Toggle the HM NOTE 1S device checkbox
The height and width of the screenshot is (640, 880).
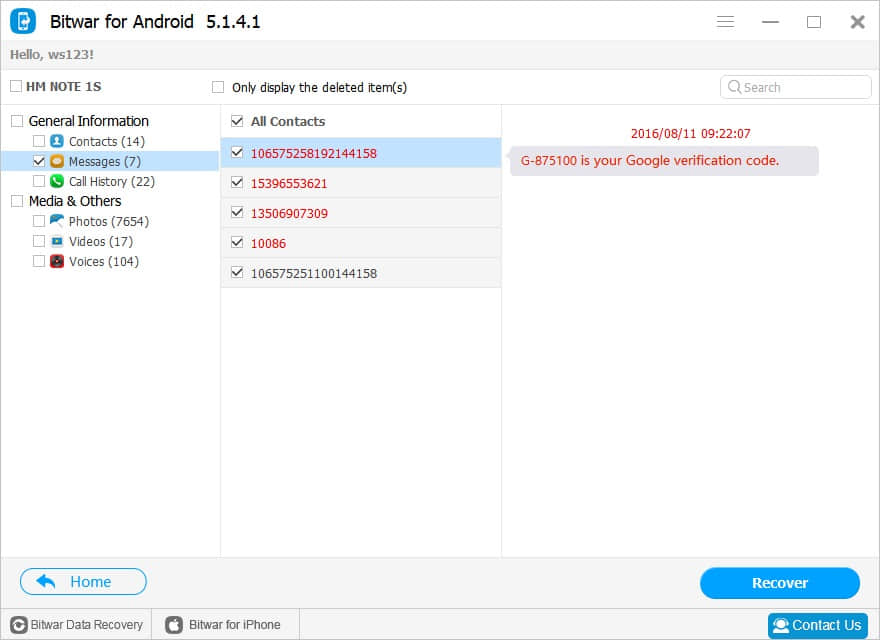tap(16, 86)
